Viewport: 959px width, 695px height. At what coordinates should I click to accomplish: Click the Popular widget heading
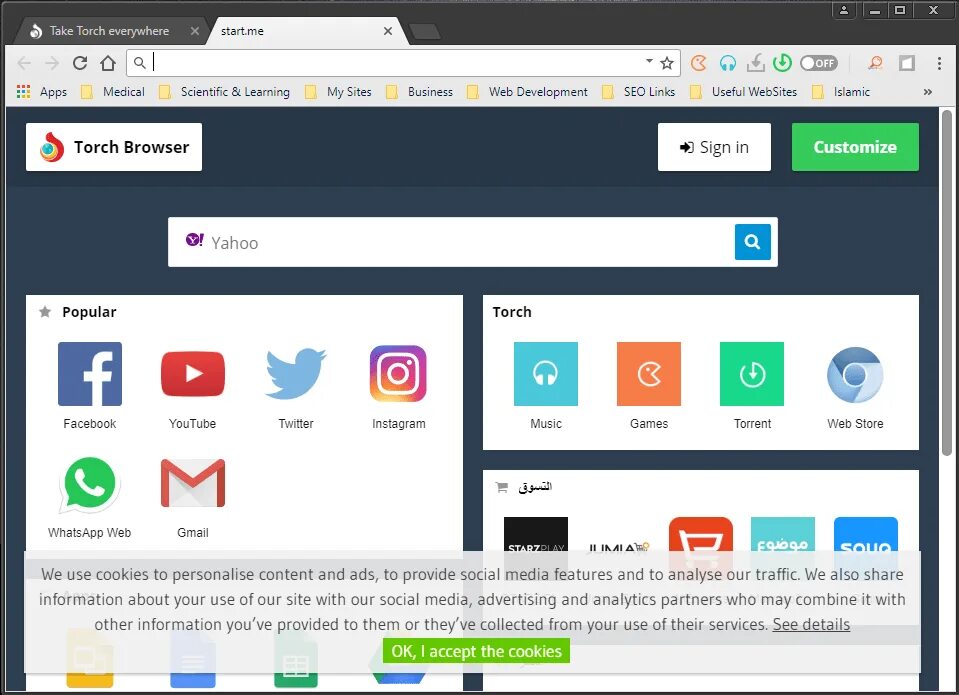tap(89, 312)
